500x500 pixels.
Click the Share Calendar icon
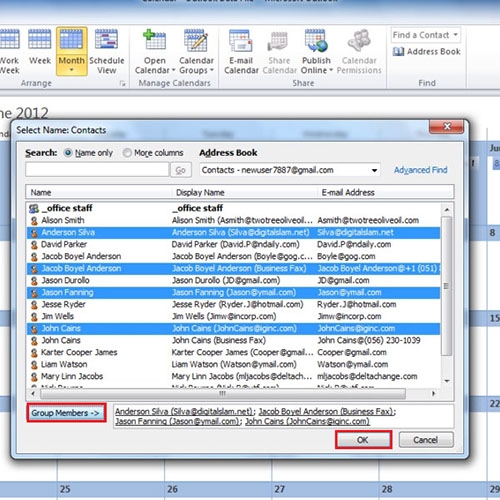(x=278, y=41)
